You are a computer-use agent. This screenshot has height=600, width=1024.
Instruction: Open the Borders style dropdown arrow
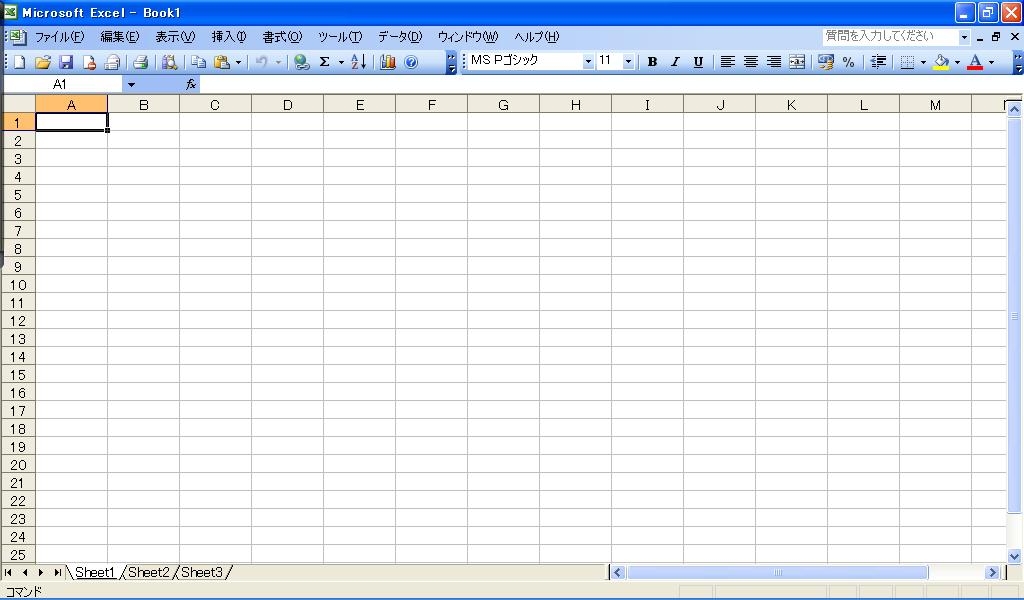tap(923, 63)
